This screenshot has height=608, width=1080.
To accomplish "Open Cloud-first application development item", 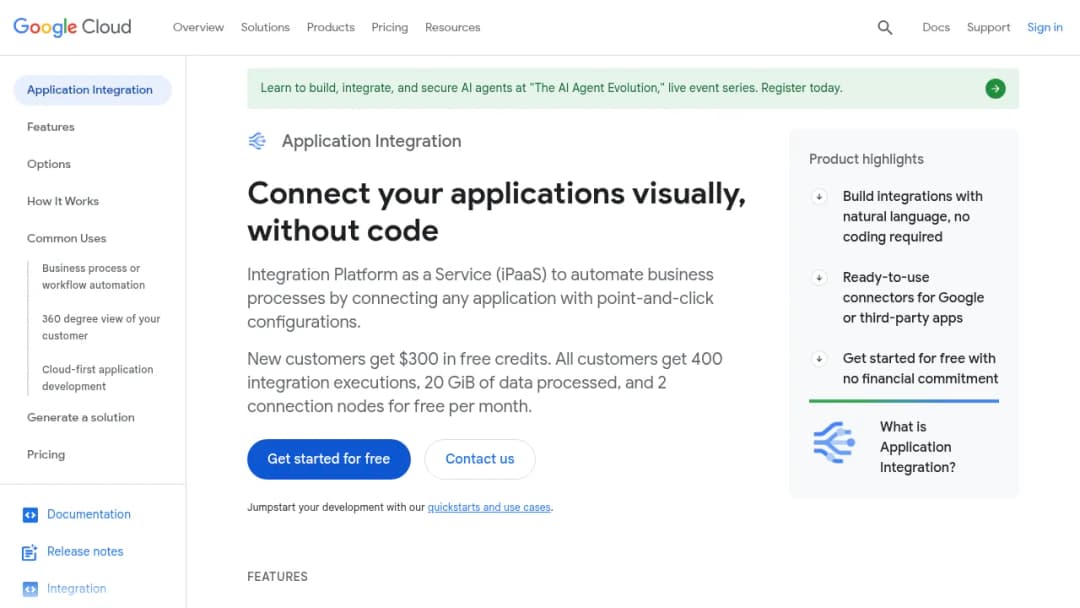I will pyautogui.click(x=98, y=378).
